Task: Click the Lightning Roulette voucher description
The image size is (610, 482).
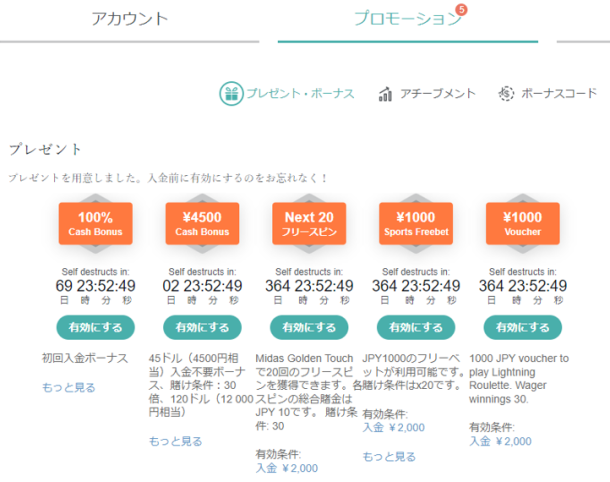Action: tap(519, 379)
